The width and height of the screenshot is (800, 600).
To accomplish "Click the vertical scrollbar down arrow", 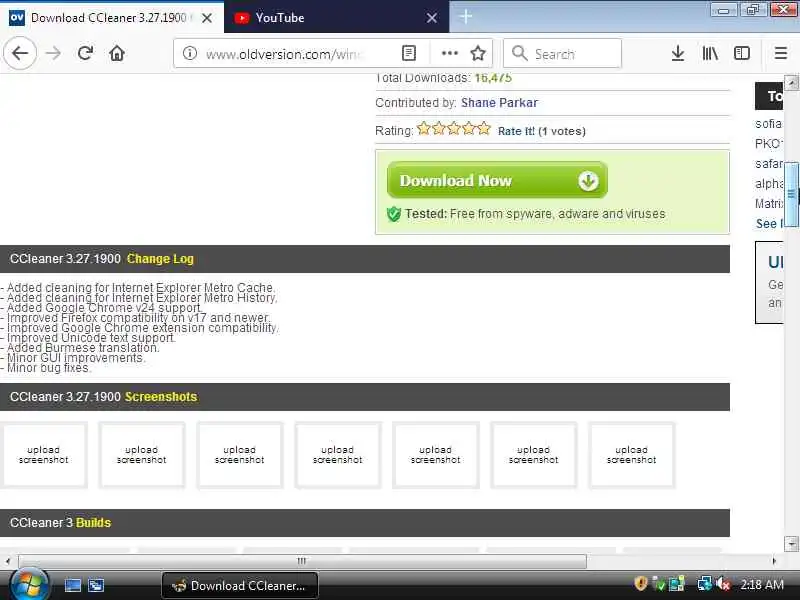I will pos(791,543).
